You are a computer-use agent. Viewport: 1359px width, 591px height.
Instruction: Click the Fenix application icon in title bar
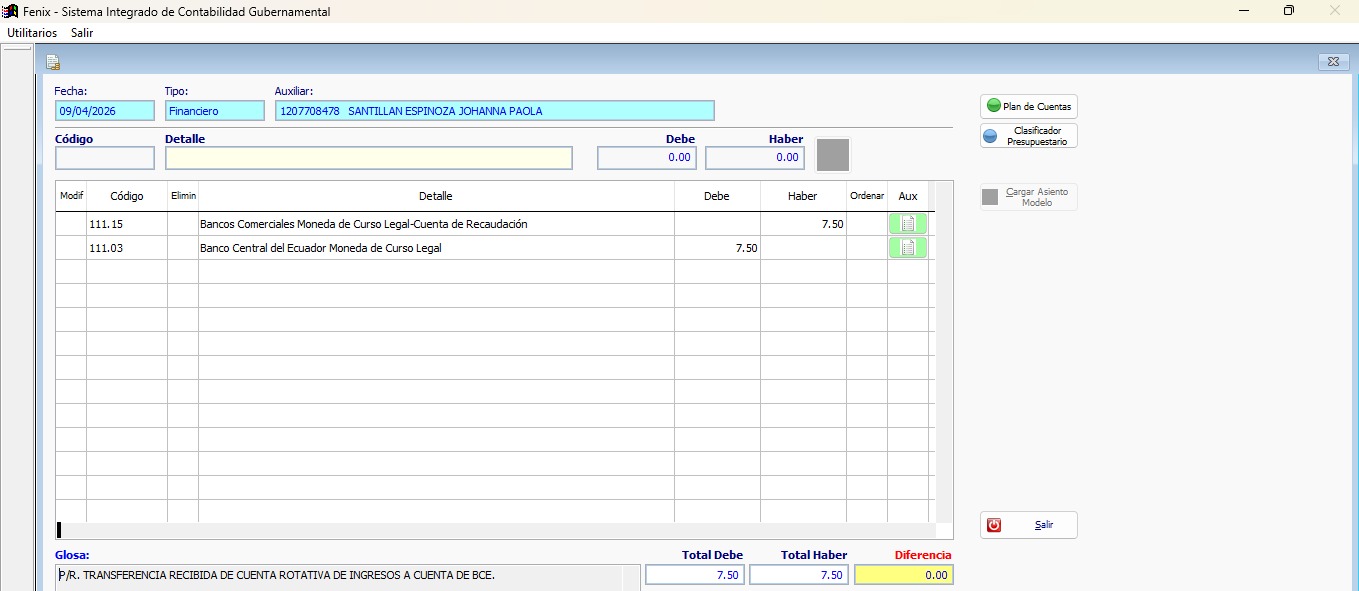tap(10, 11)
